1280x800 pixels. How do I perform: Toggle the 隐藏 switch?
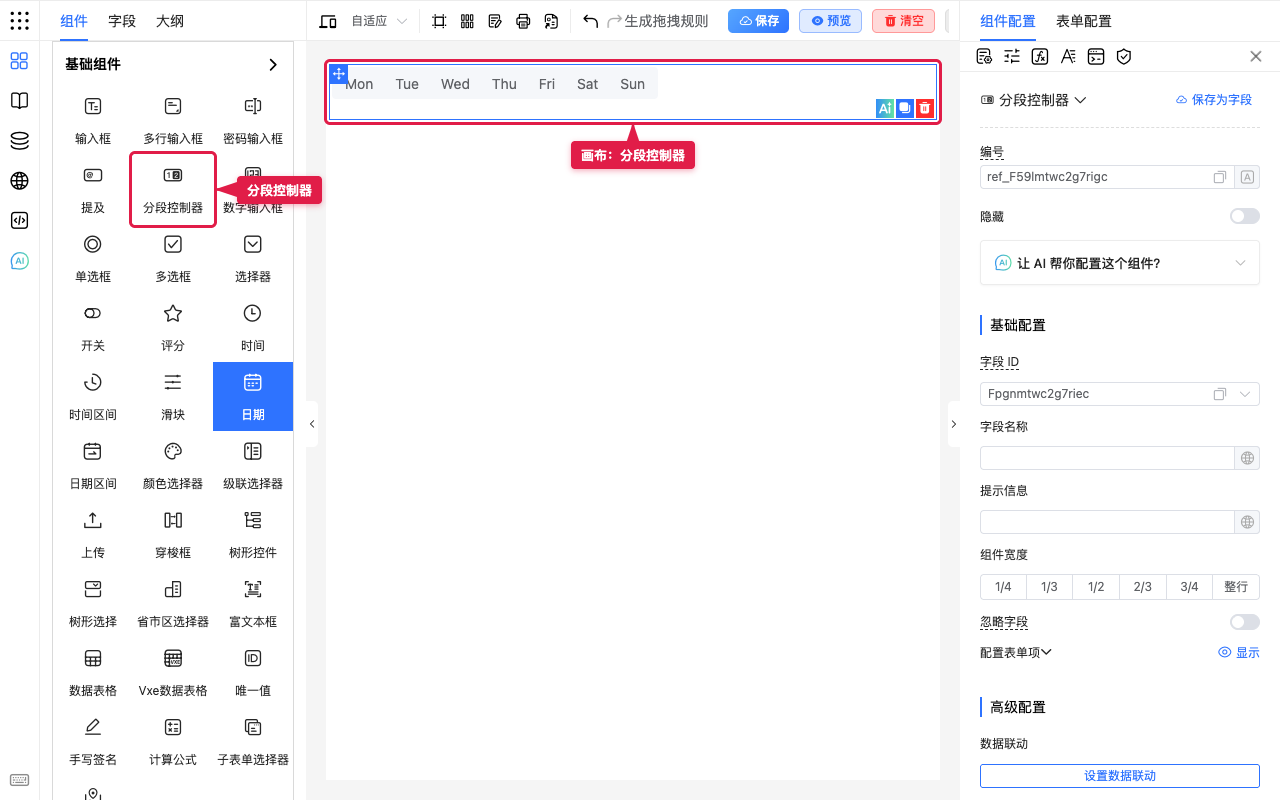pyautogui.click(x=1245, y=216)
